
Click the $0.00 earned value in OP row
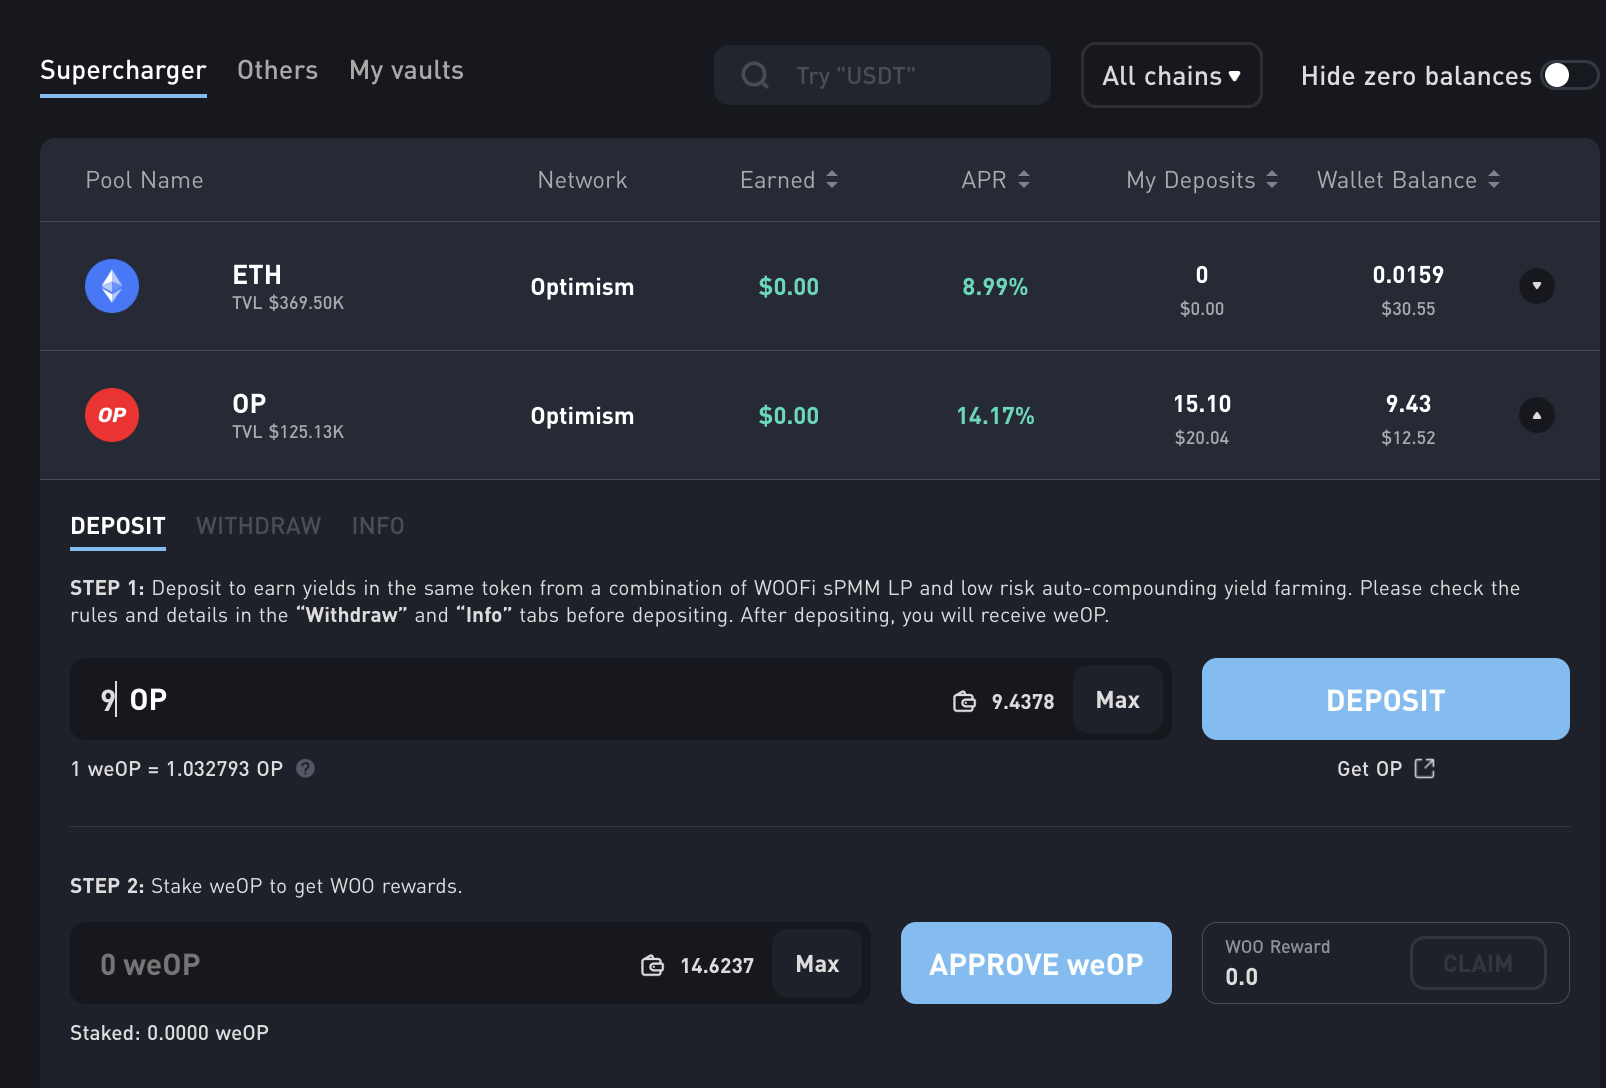tap(789, 416)
